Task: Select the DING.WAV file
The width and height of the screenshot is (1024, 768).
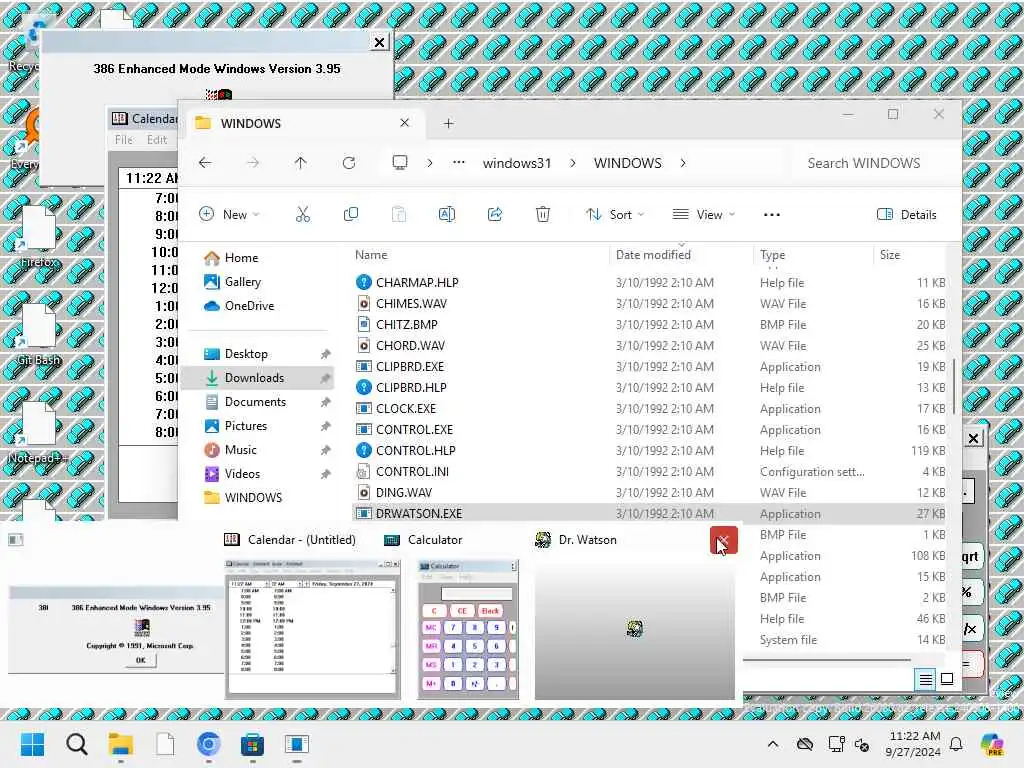Action: coord(649,492)
